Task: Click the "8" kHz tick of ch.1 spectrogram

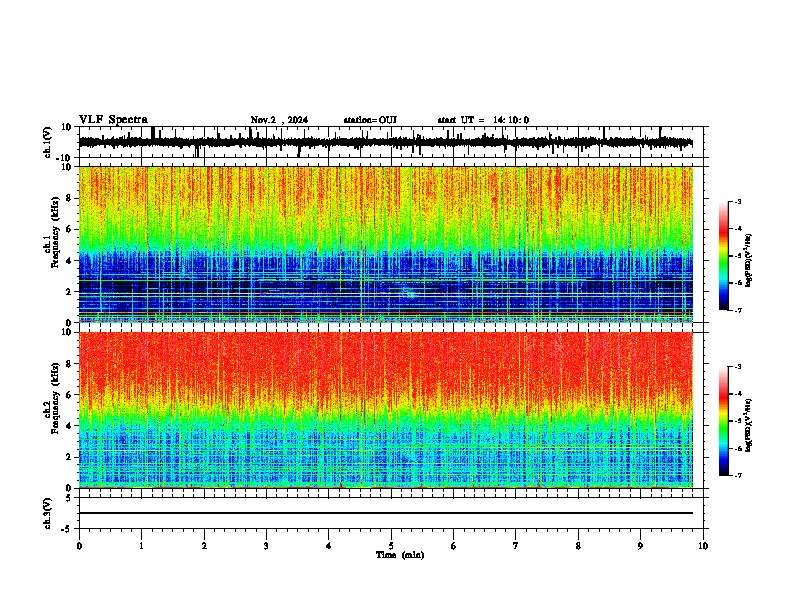Action: pos(69,198)
